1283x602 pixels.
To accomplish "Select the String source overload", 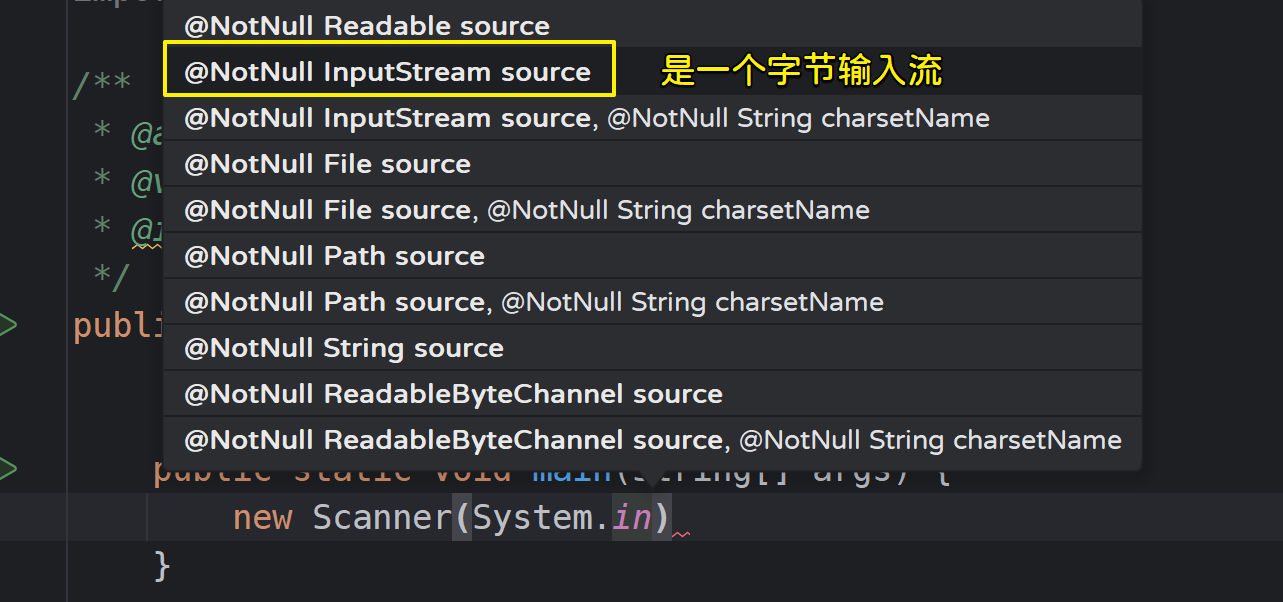I will [x=344, y=348].
